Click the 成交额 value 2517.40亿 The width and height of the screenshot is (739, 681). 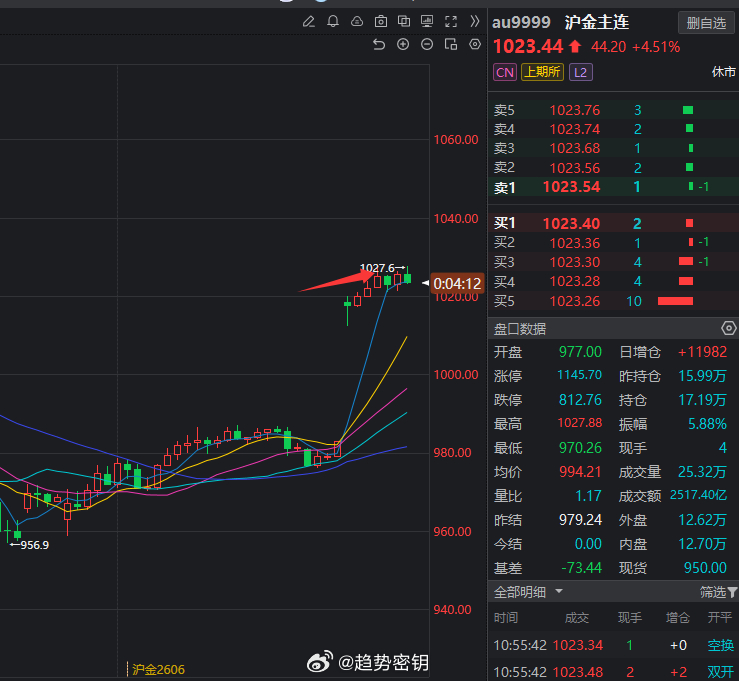point(698,495)
